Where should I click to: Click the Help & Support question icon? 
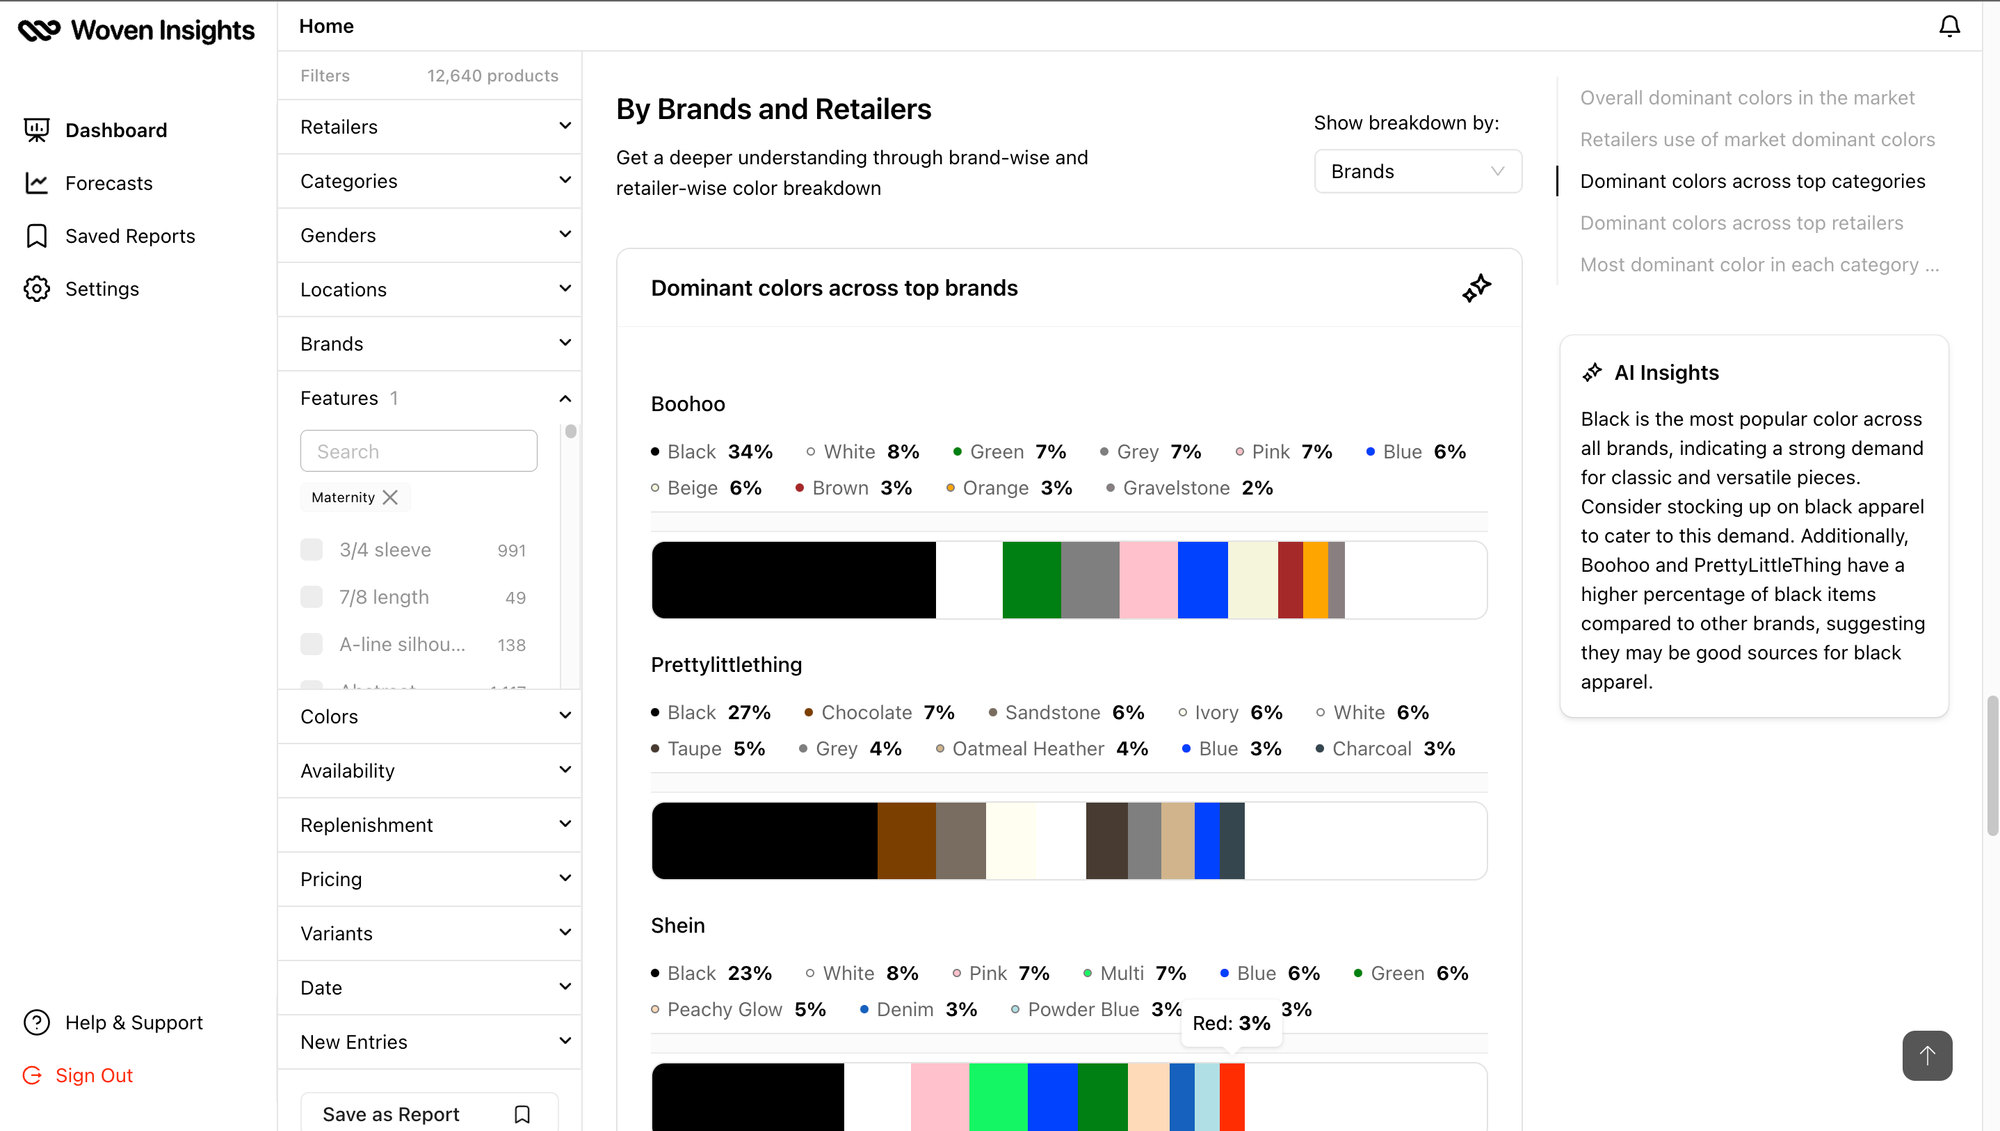click(x=37, y=1022)
